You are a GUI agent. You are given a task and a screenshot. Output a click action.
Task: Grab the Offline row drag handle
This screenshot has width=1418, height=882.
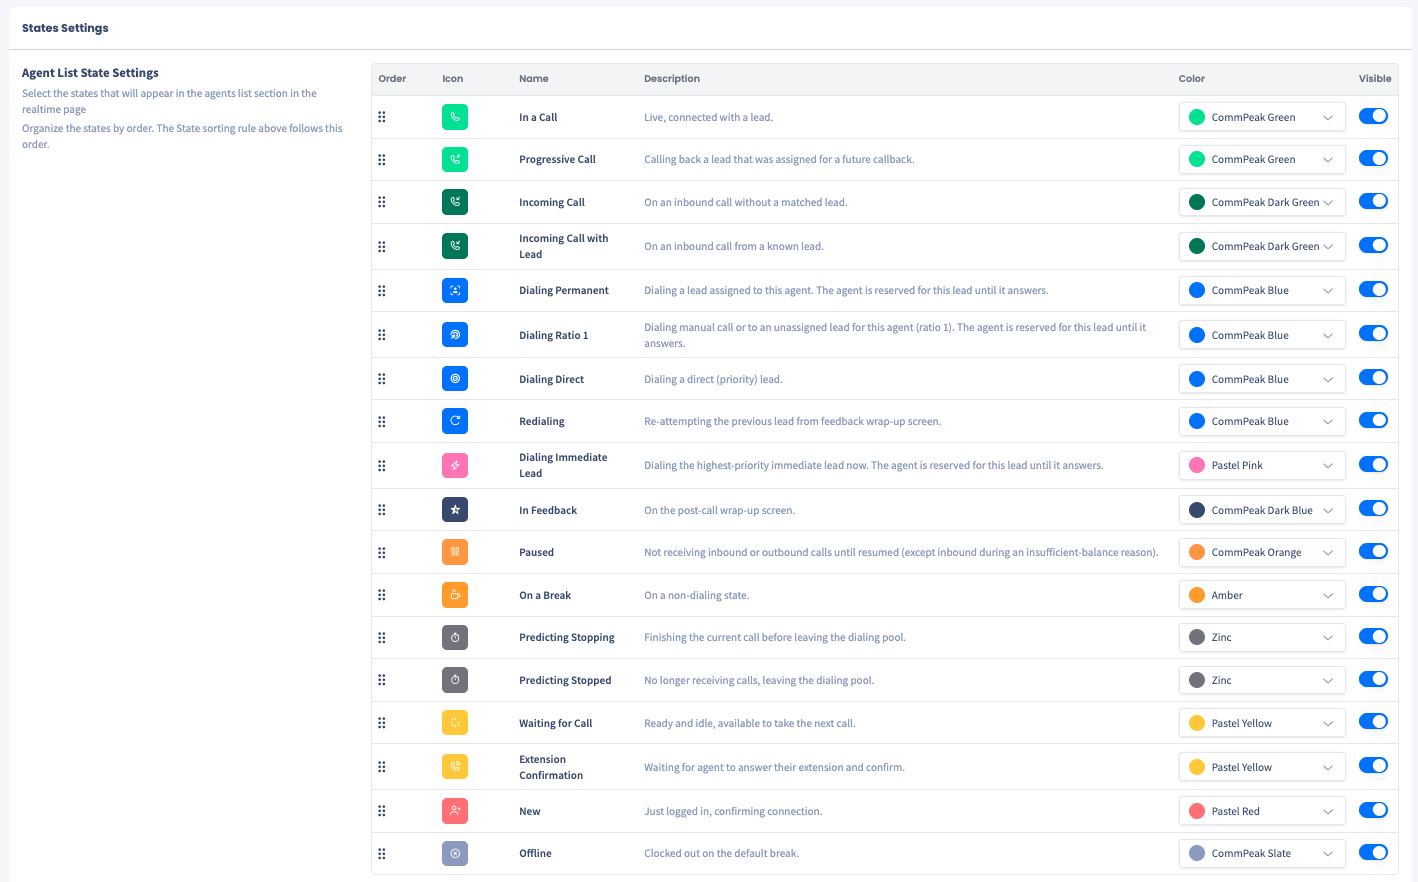382,853
